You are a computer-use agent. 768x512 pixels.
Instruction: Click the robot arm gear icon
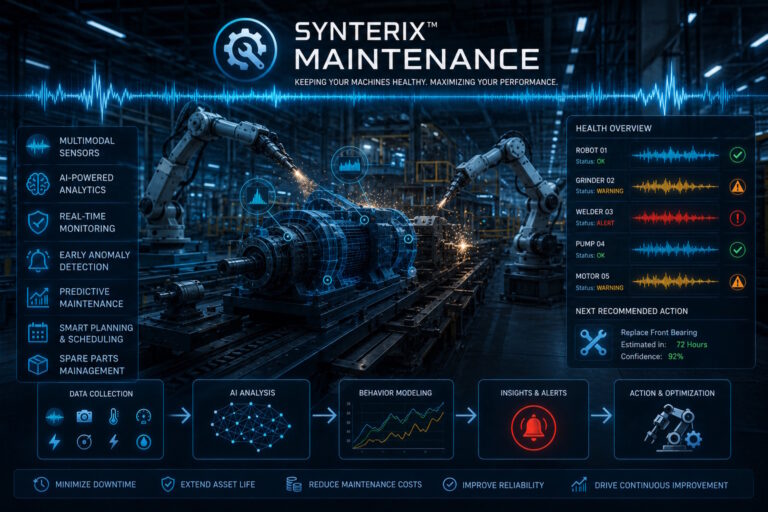tap(673, 427)
